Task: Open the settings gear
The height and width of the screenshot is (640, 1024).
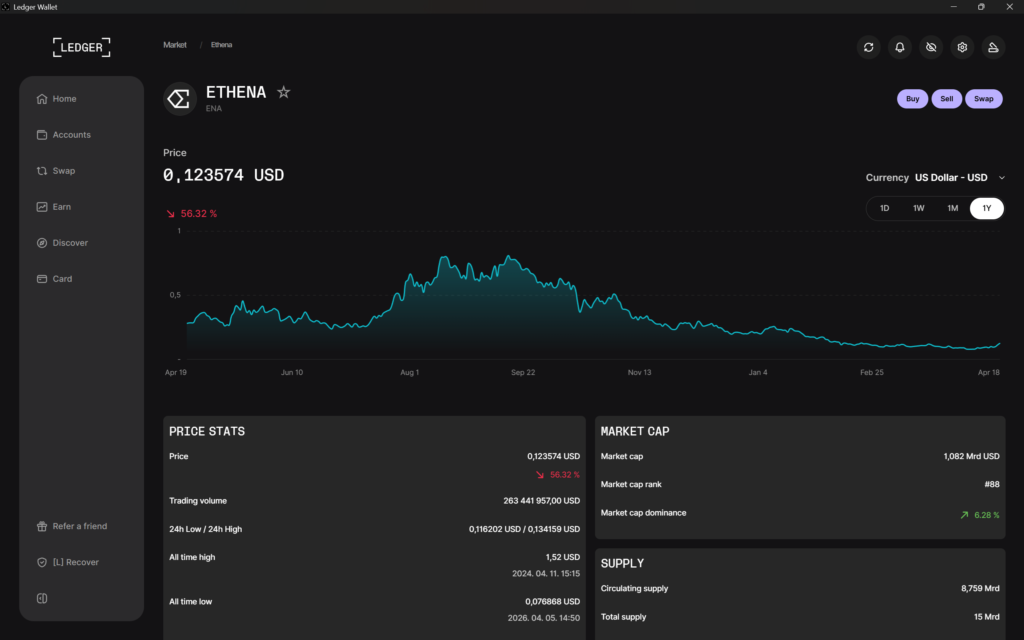Action: click(x=962, y=47)
